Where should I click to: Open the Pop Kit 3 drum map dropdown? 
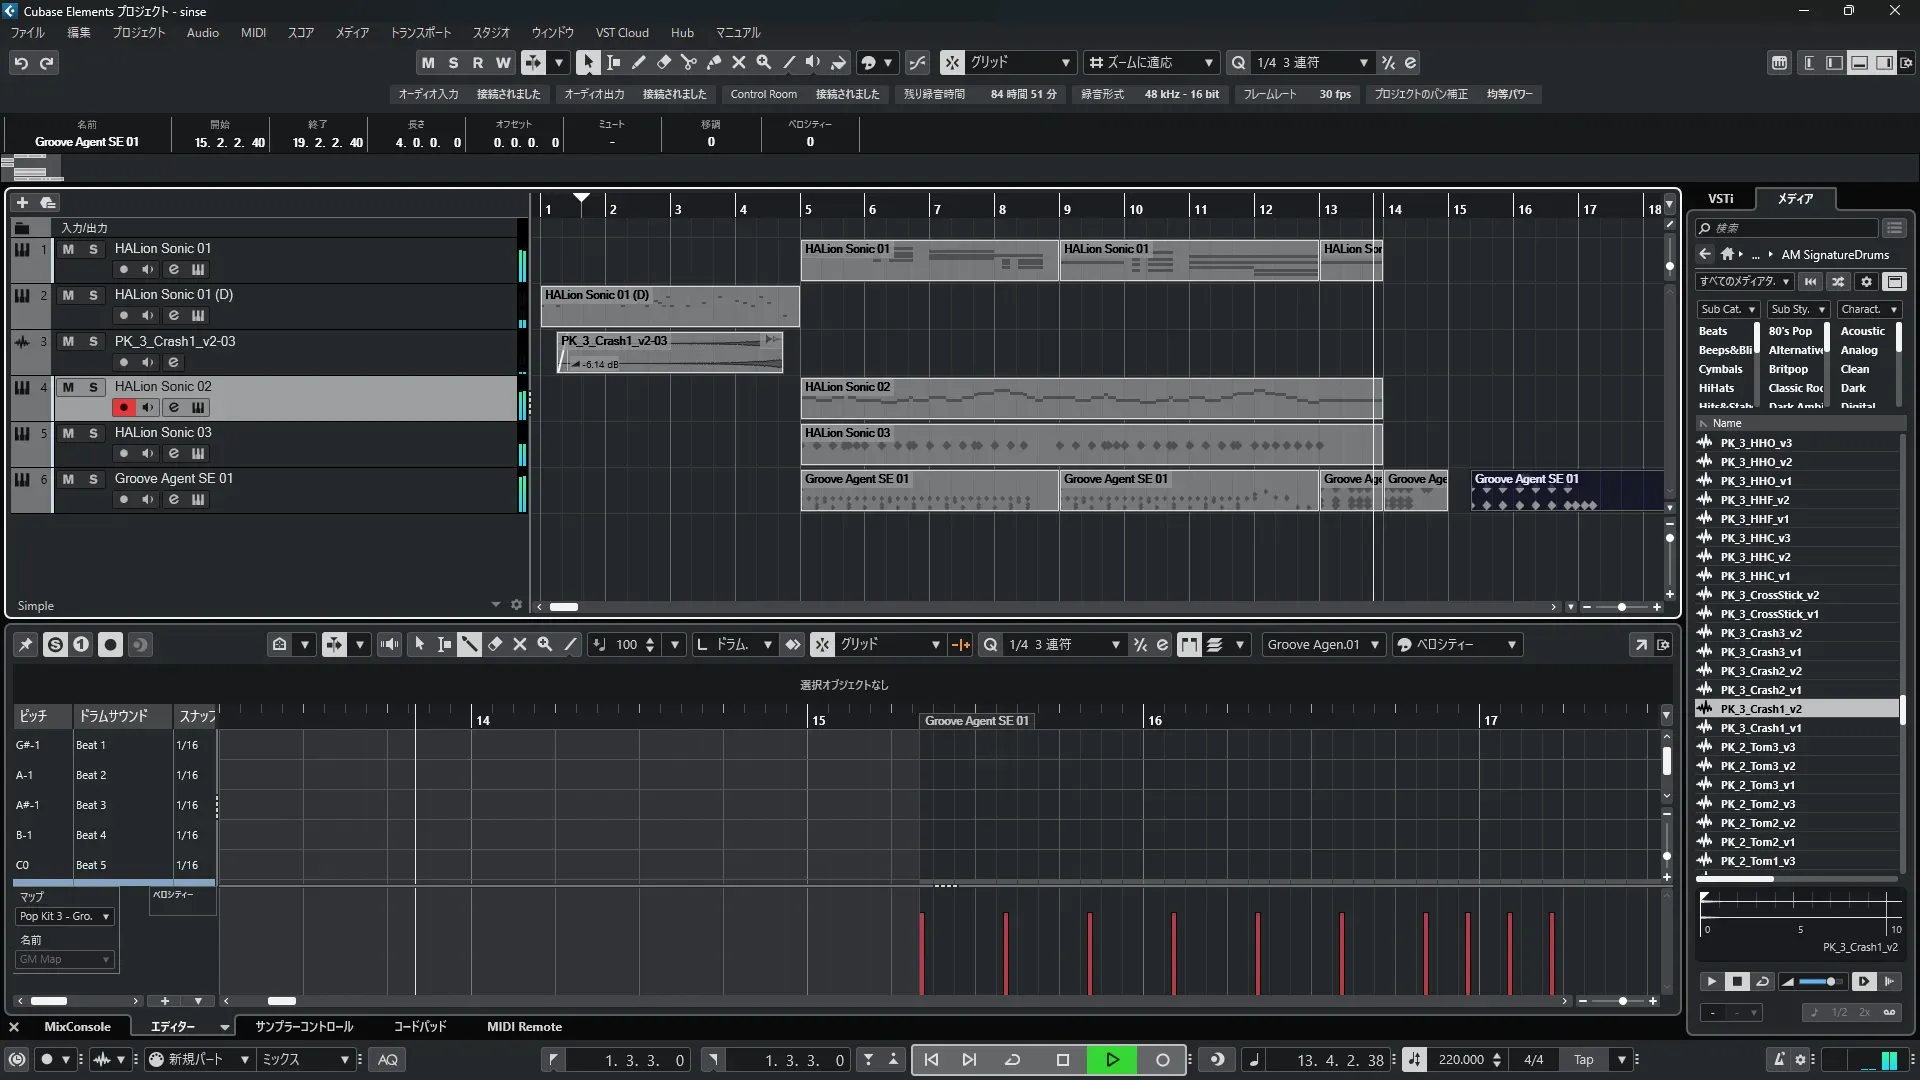[x=65, y=916]
